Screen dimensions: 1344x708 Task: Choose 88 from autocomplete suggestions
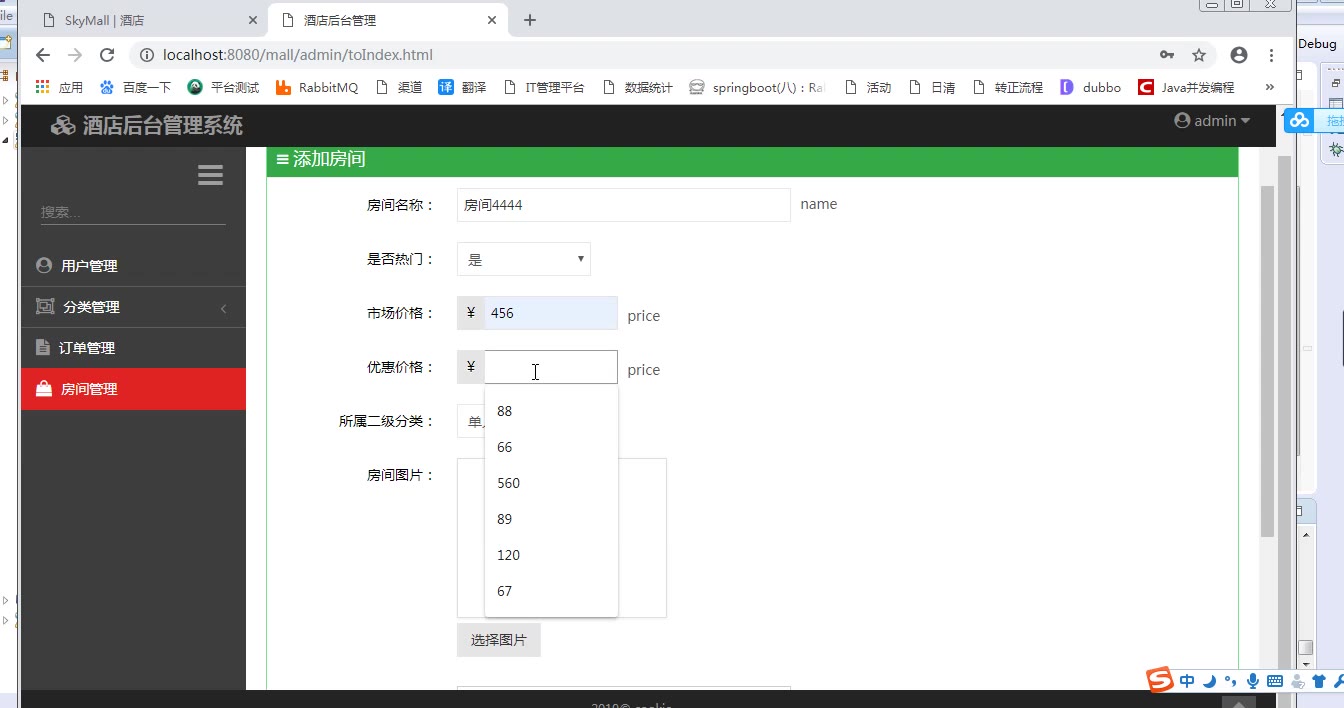tap(551, 411)
